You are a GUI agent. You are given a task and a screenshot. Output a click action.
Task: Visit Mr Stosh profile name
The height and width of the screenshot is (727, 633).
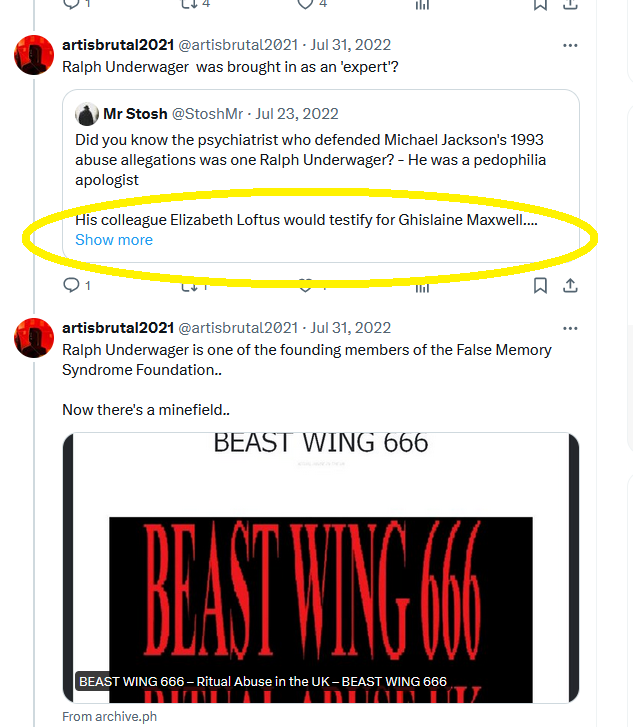click(135, 114)
